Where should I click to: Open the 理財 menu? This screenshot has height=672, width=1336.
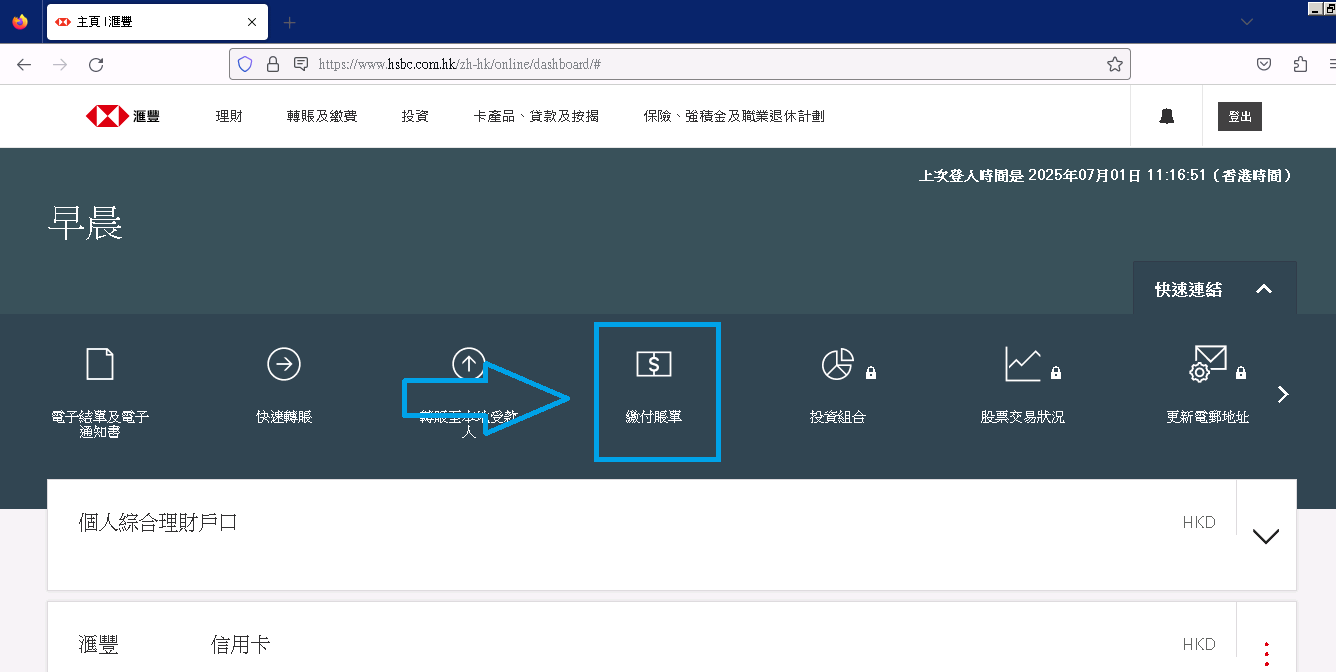[x=229, y=117]
